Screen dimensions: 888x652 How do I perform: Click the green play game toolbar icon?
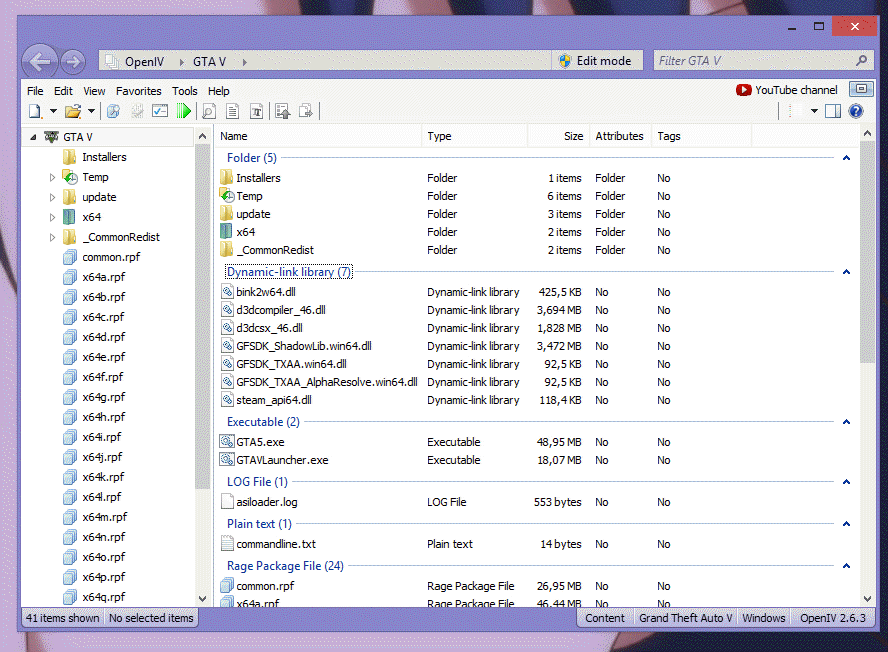[x=185, y=111]
